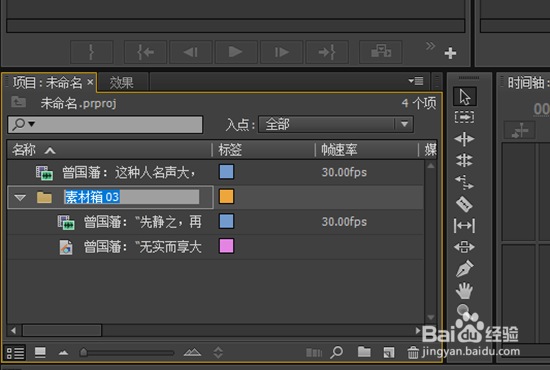Select the Slide tool

tap(464, 247)
